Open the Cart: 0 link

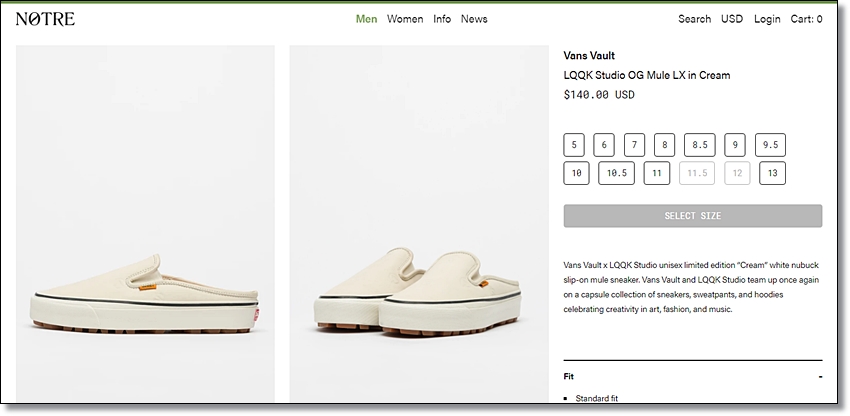click(806, 19)
